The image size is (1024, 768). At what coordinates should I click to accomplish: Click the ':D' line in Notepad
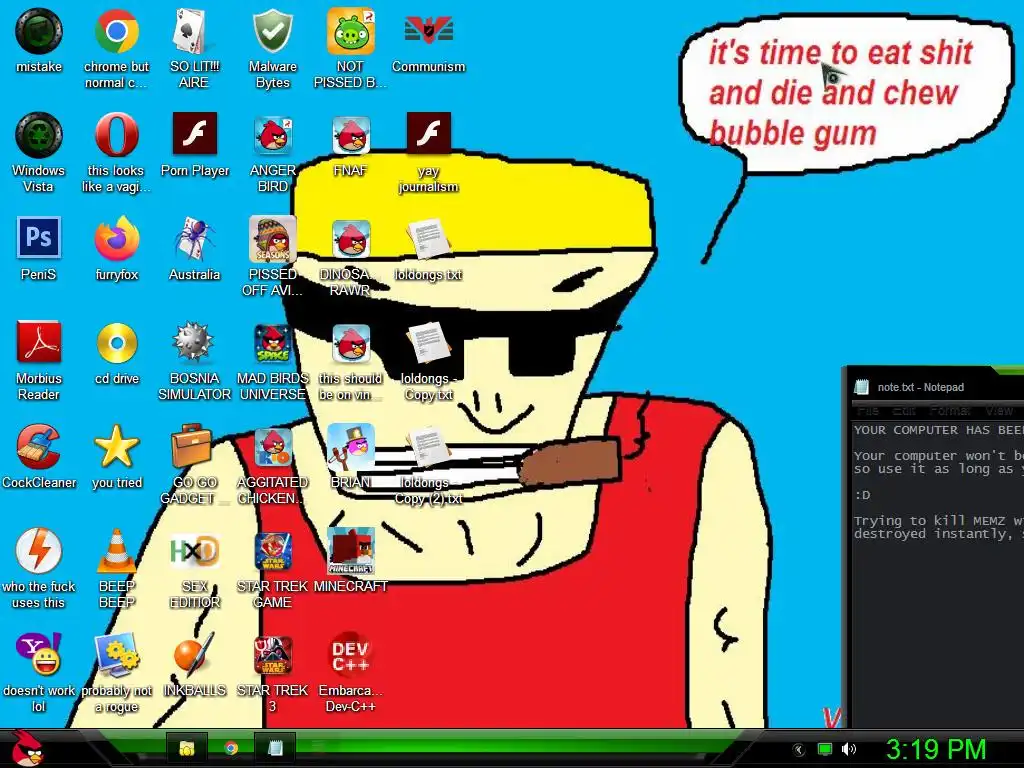pyautogui.click(x=863, y=495)
